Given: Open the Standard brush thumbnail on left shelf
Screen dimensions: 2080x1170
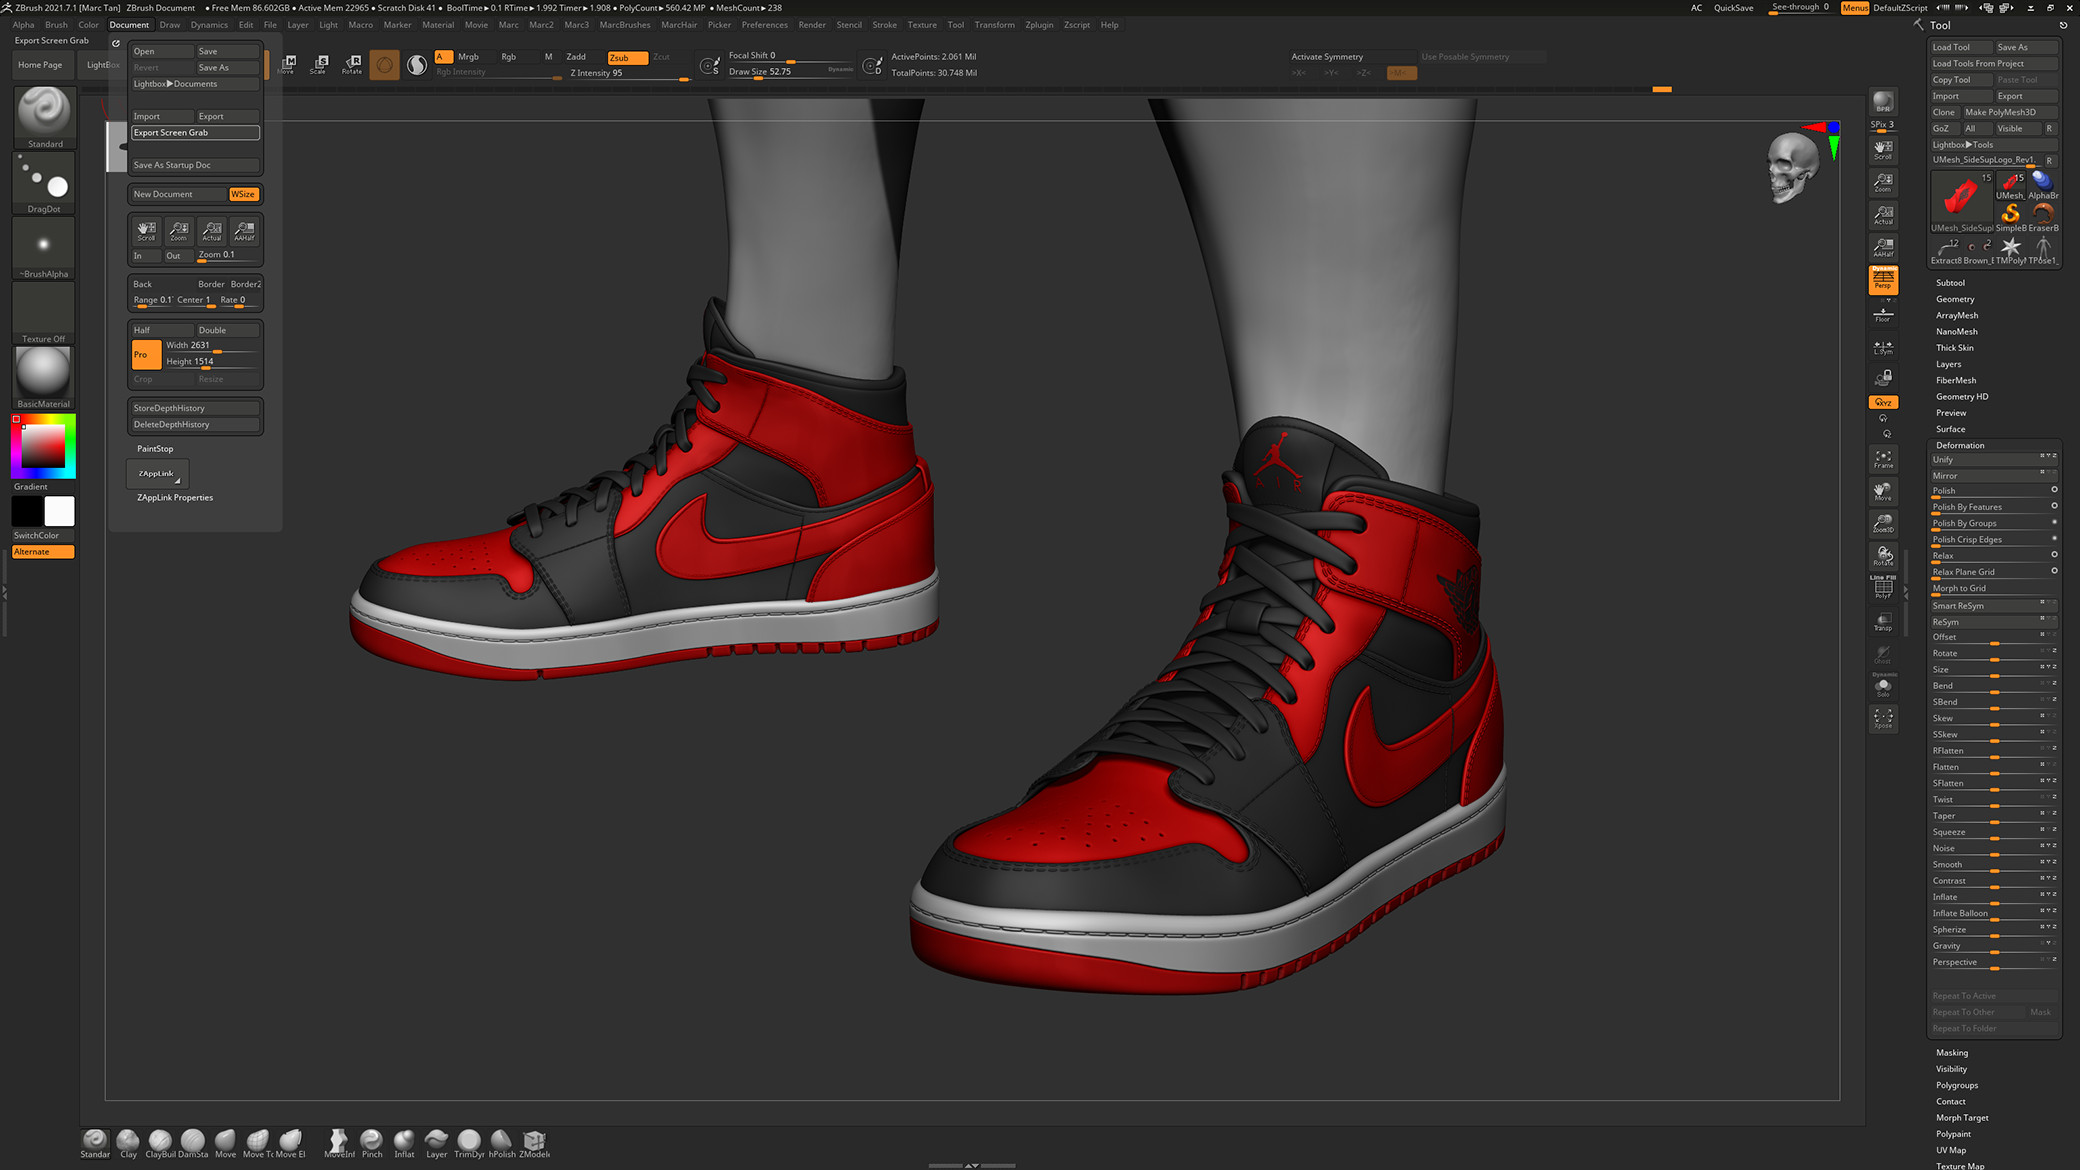Looking at the screenshot, I should pos(44,117).
